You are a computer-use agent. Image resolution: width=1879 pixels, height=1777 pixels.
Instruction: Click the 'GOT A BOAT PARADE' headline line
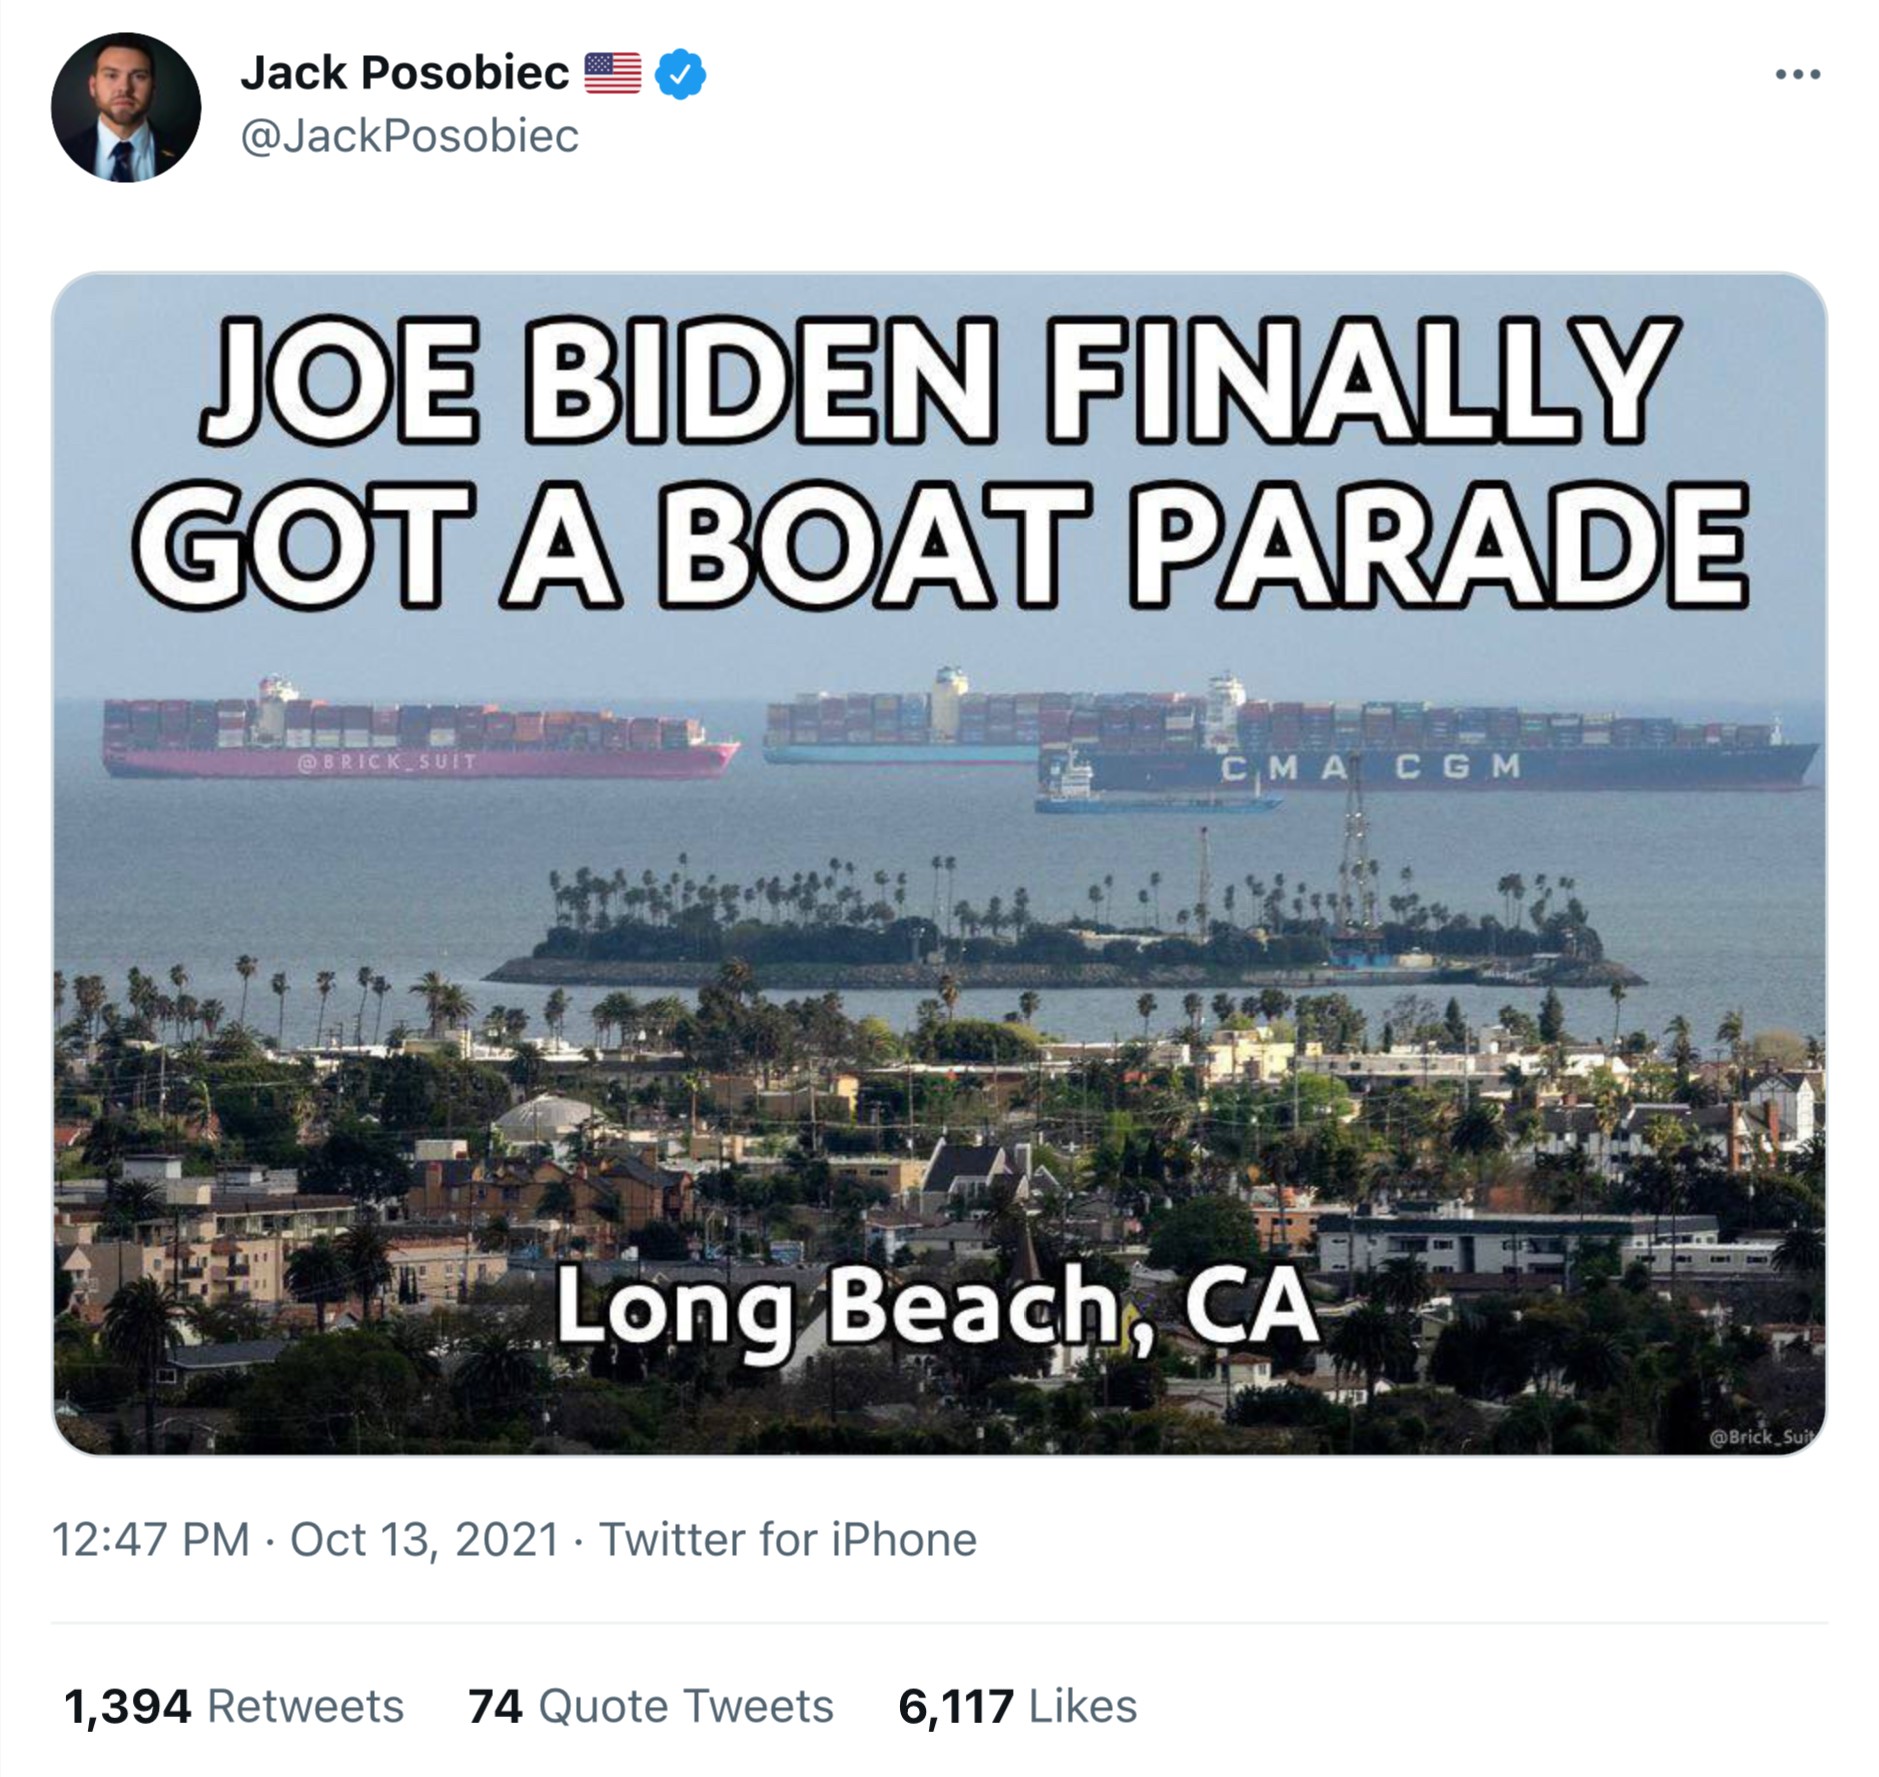tap(940, 545)
